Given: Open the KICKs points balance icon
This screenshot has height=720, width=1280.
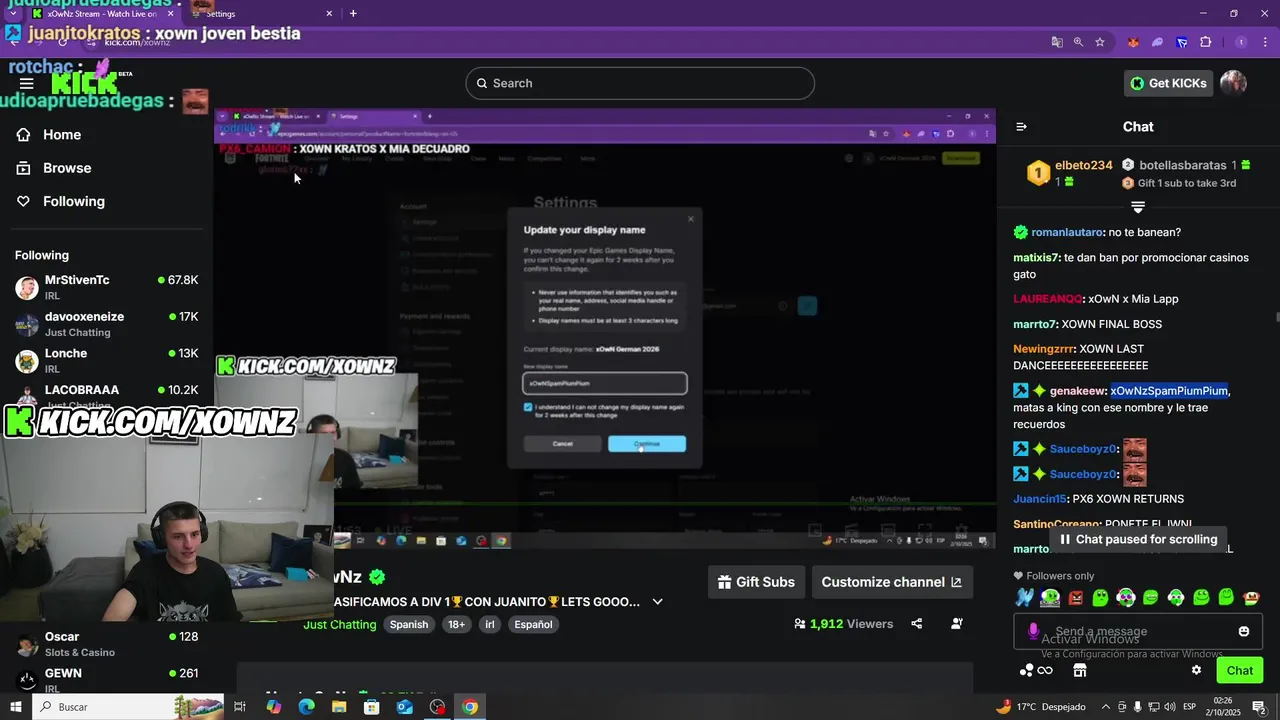Looking at the screenshot, I should click(1036, 670).
